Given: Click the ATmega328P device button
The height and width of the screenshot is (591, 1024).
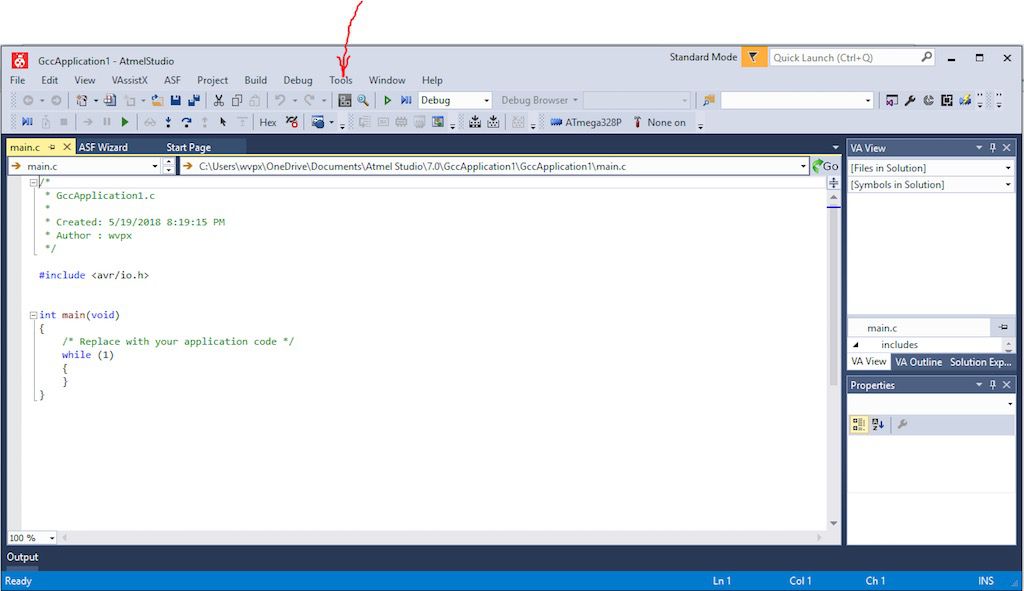Looking at the screenshot, I should point(586,122).
